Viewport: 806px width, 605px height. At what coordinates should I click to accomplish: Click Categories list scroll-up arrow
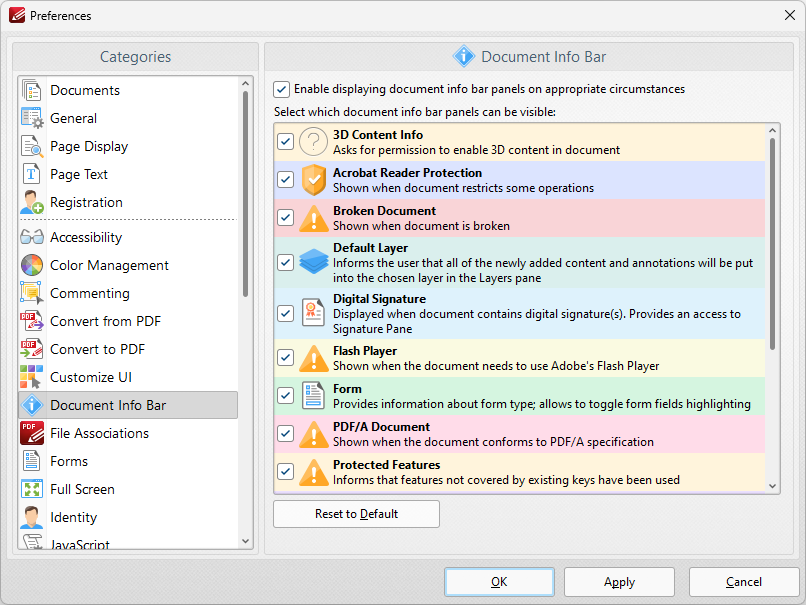tap(245, 83)
